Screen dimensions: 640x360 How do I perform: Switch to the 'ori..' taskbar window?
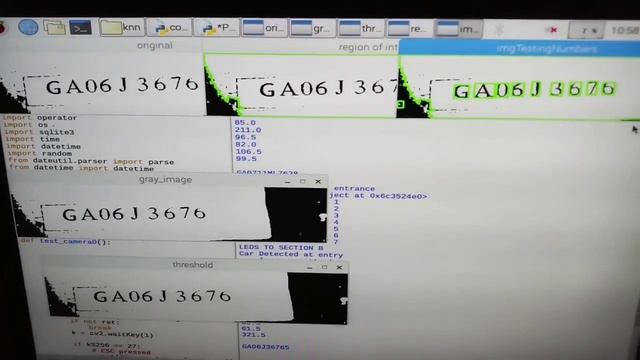264,28
